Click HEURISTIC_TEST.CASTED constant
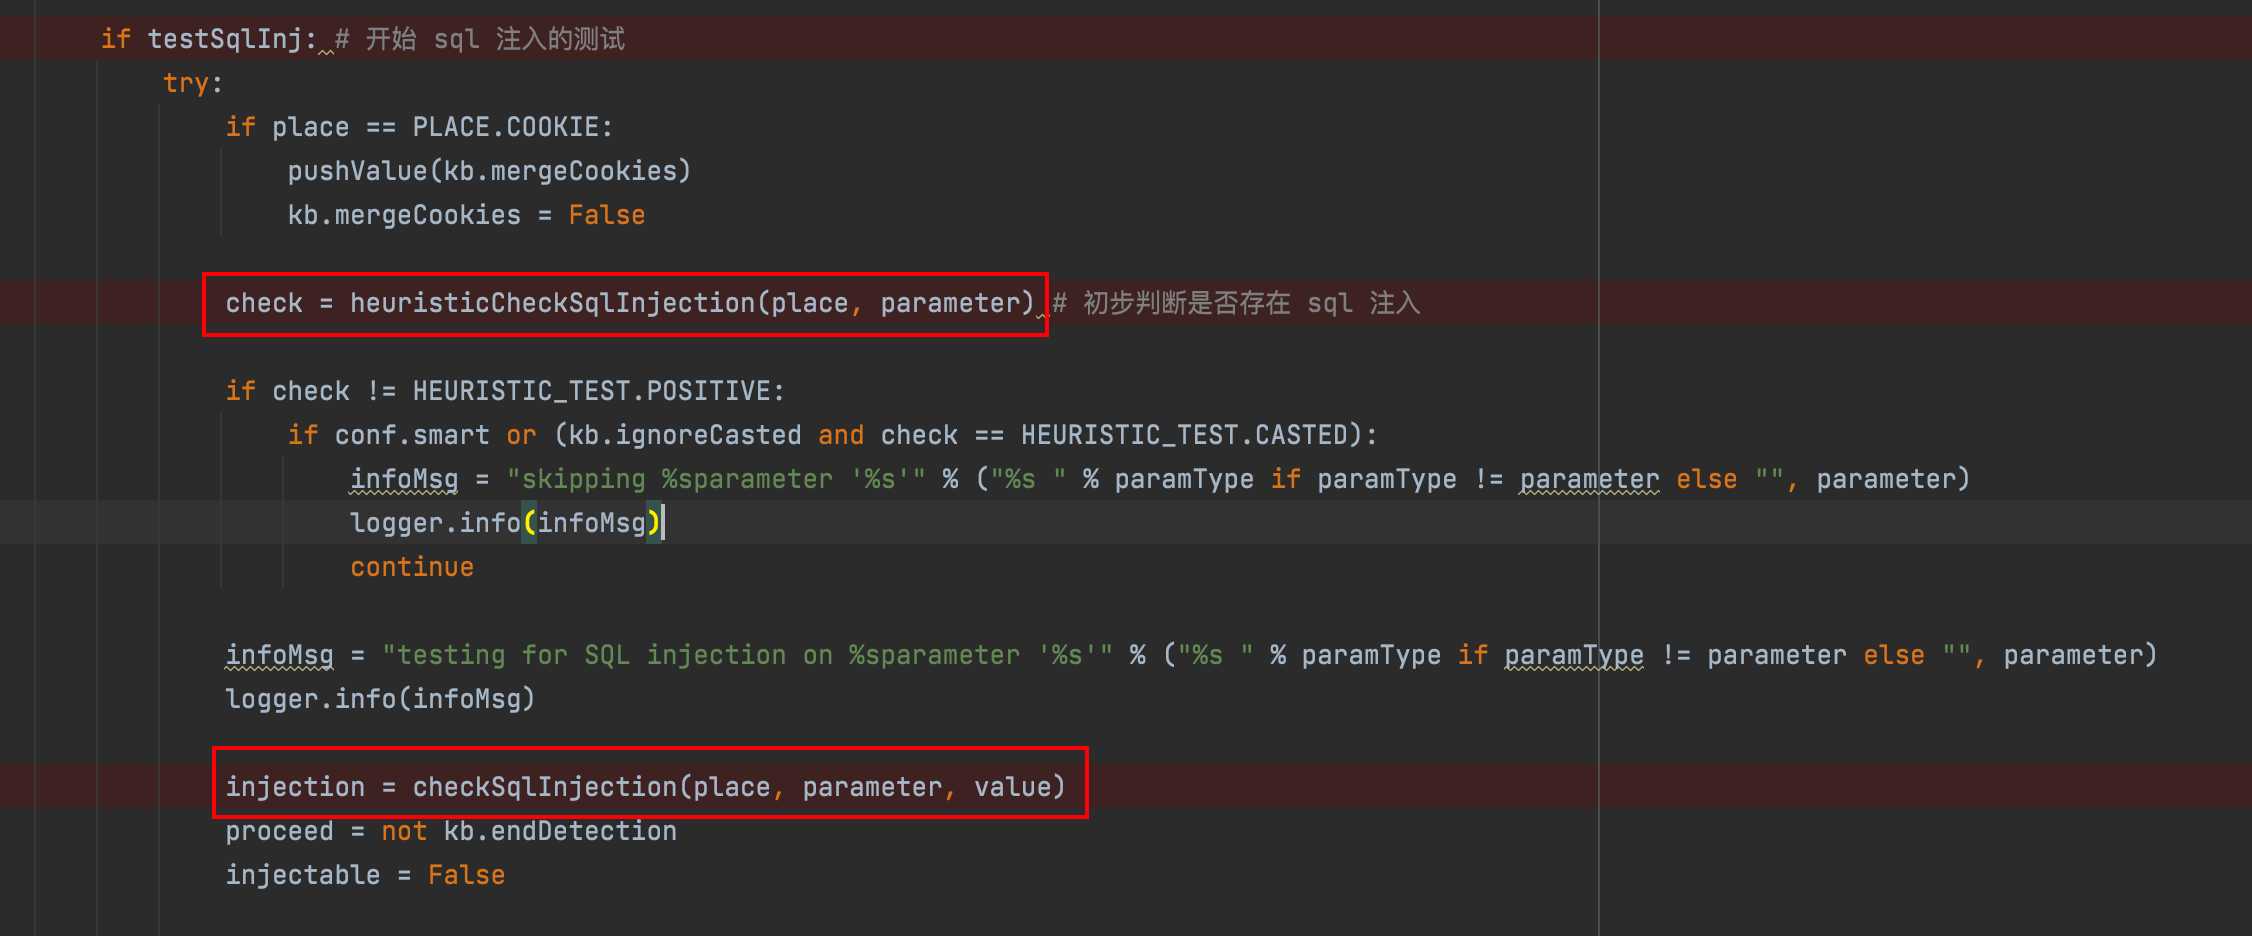Image resolution: width=2252 pixels, height=936 pixels. click(x=1184, y=435)
